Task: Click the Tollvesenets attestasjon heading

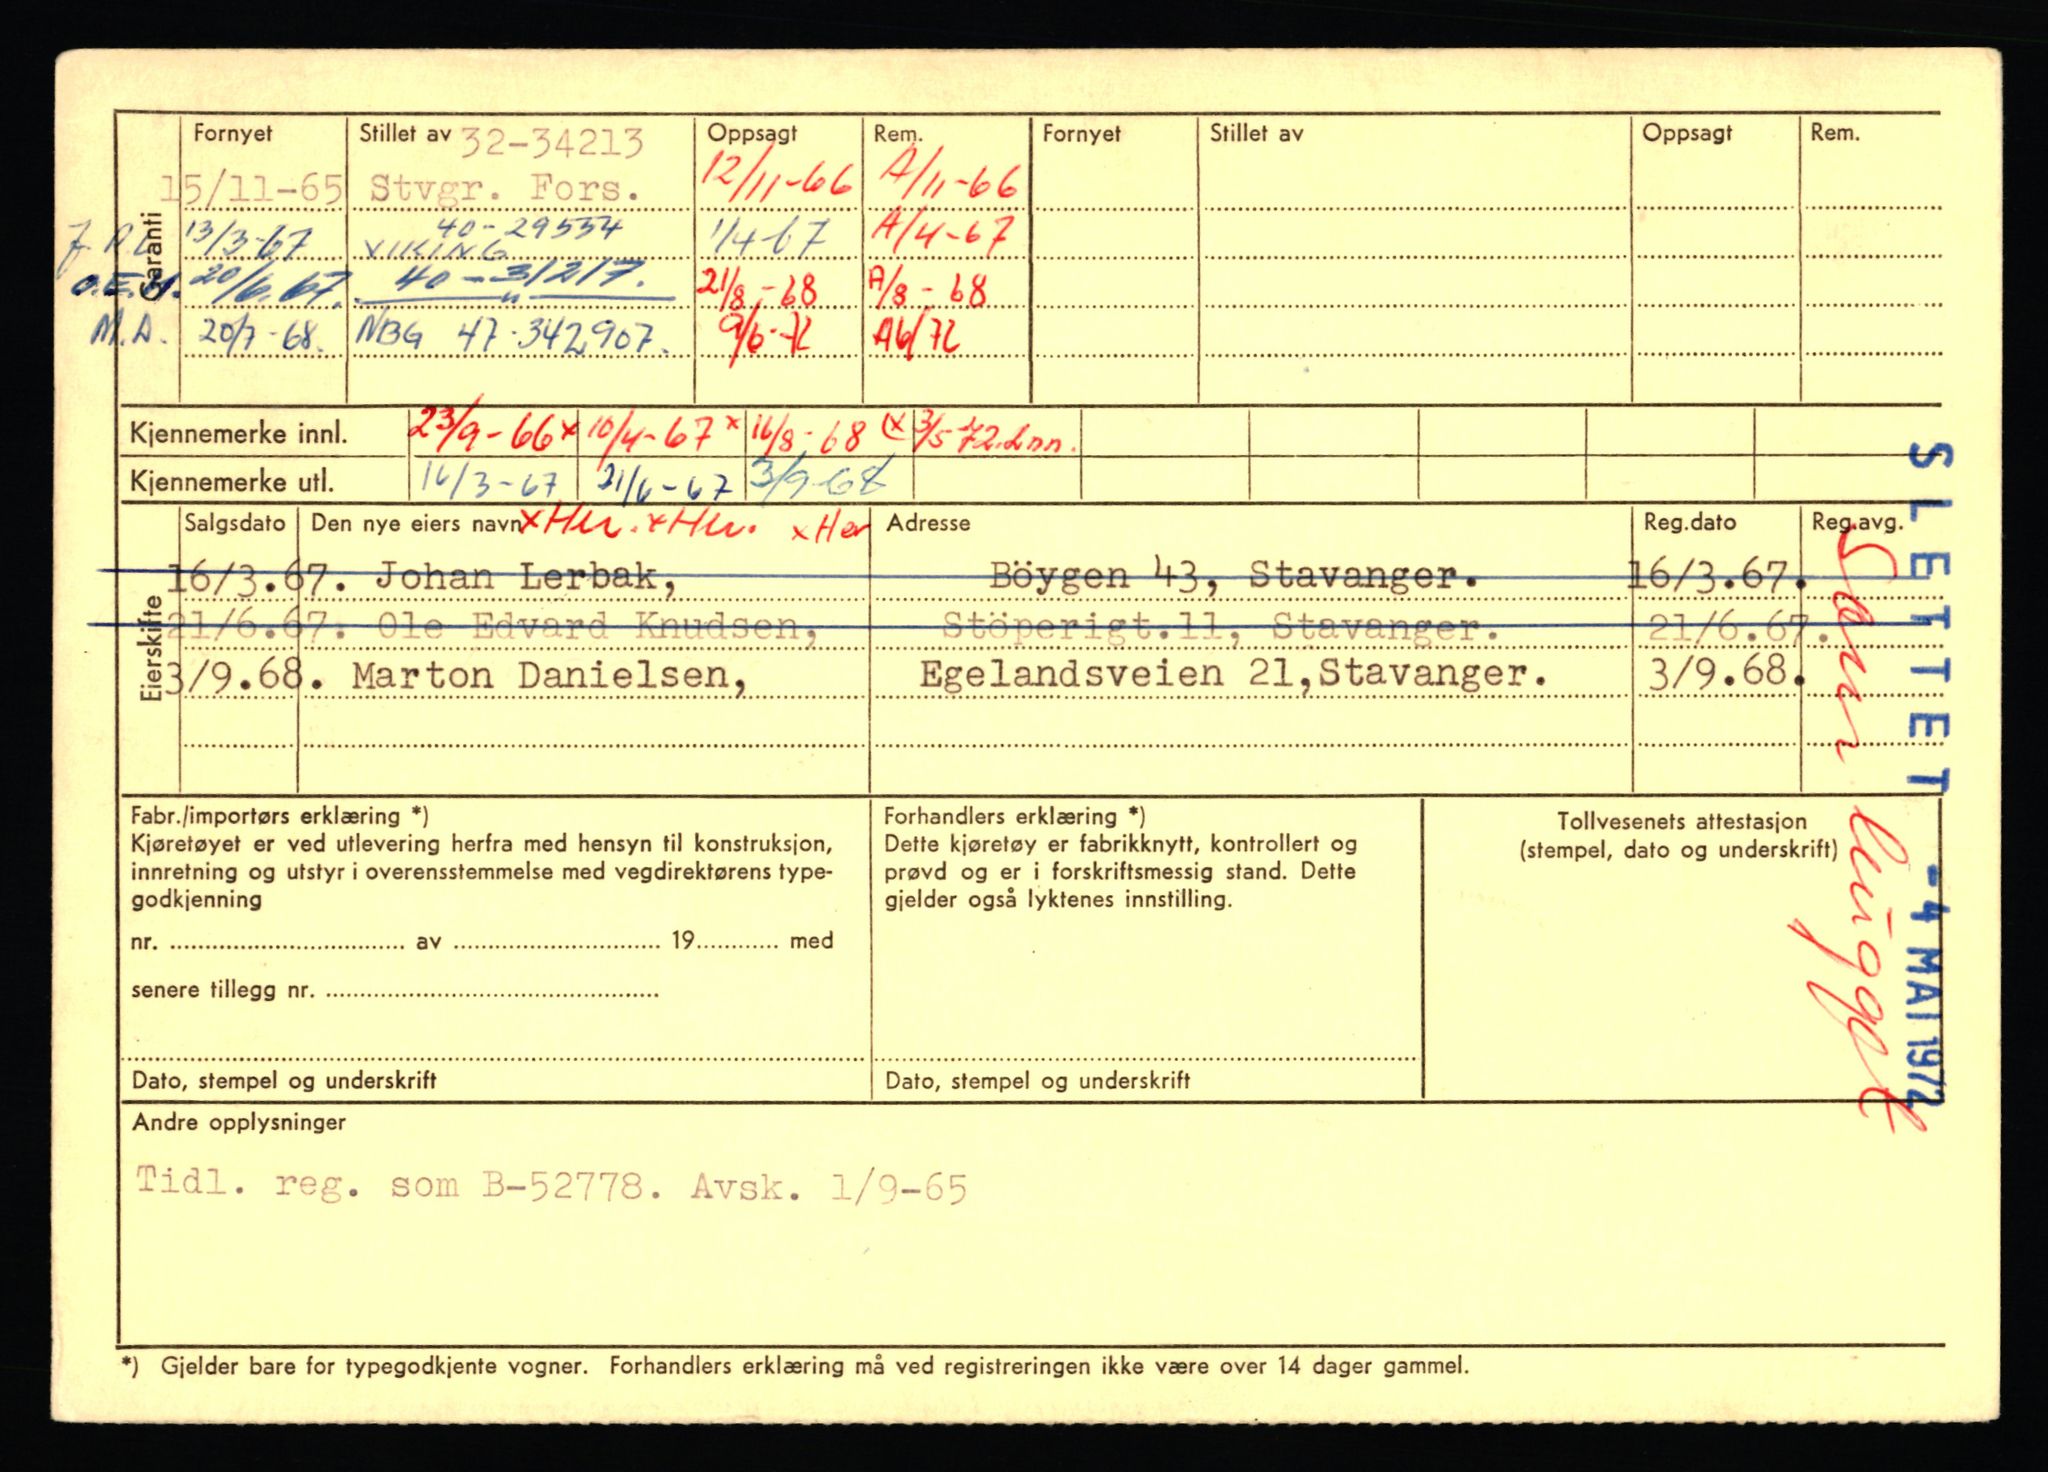Action: [x=1681, y=822]
